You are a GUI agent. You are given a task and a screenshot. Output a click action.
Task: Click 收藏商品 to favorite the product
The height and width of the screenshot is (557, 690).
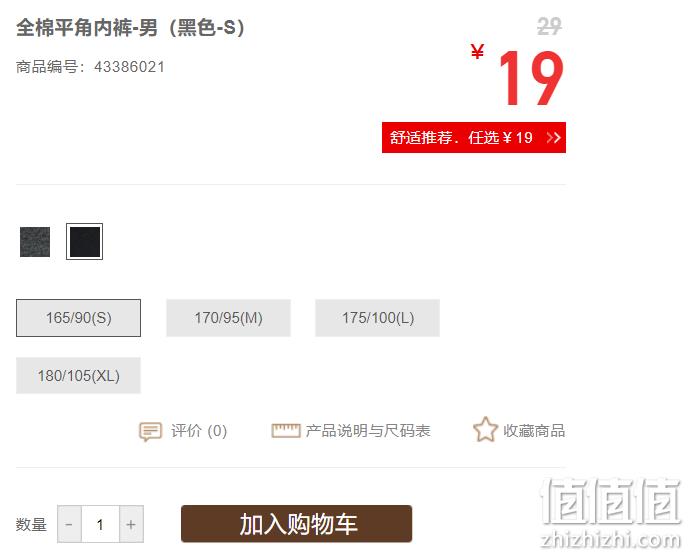pos(534,430)
